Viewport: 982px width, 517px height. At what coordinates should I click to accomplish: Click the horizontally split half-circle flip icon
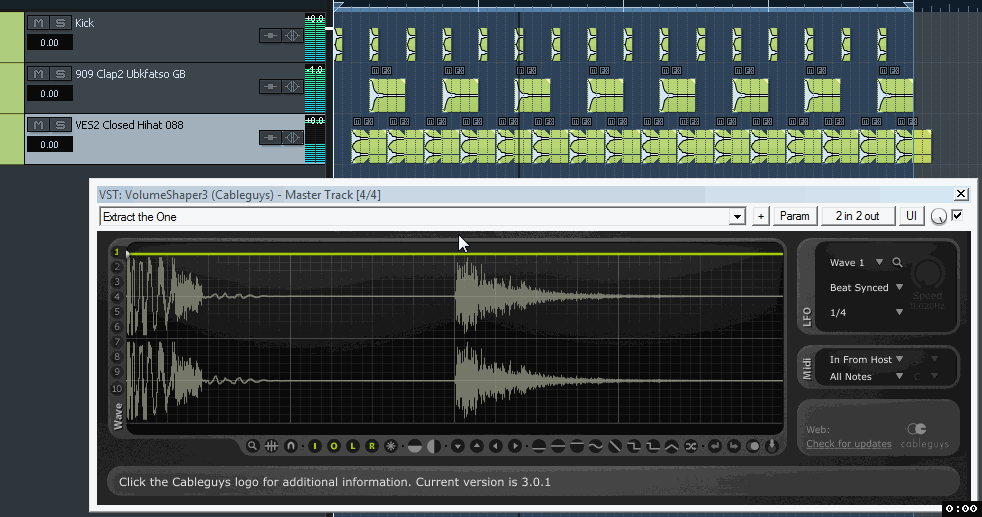415,446
